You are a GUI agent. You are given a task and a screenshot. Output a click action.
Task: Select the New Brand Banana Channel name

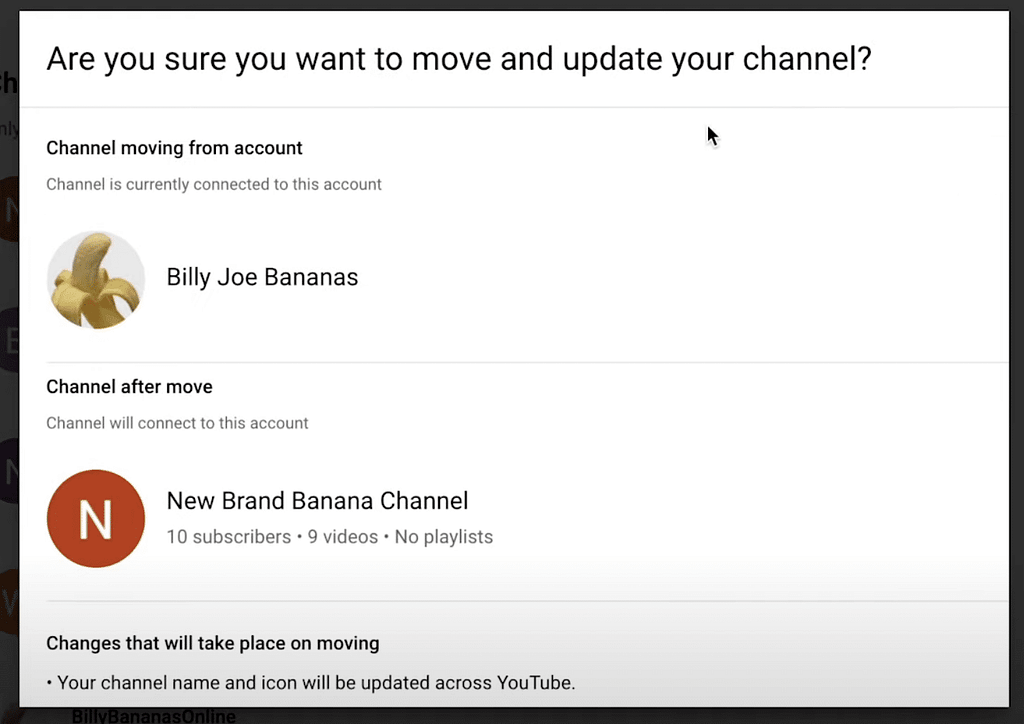click(x=317, y=501)
